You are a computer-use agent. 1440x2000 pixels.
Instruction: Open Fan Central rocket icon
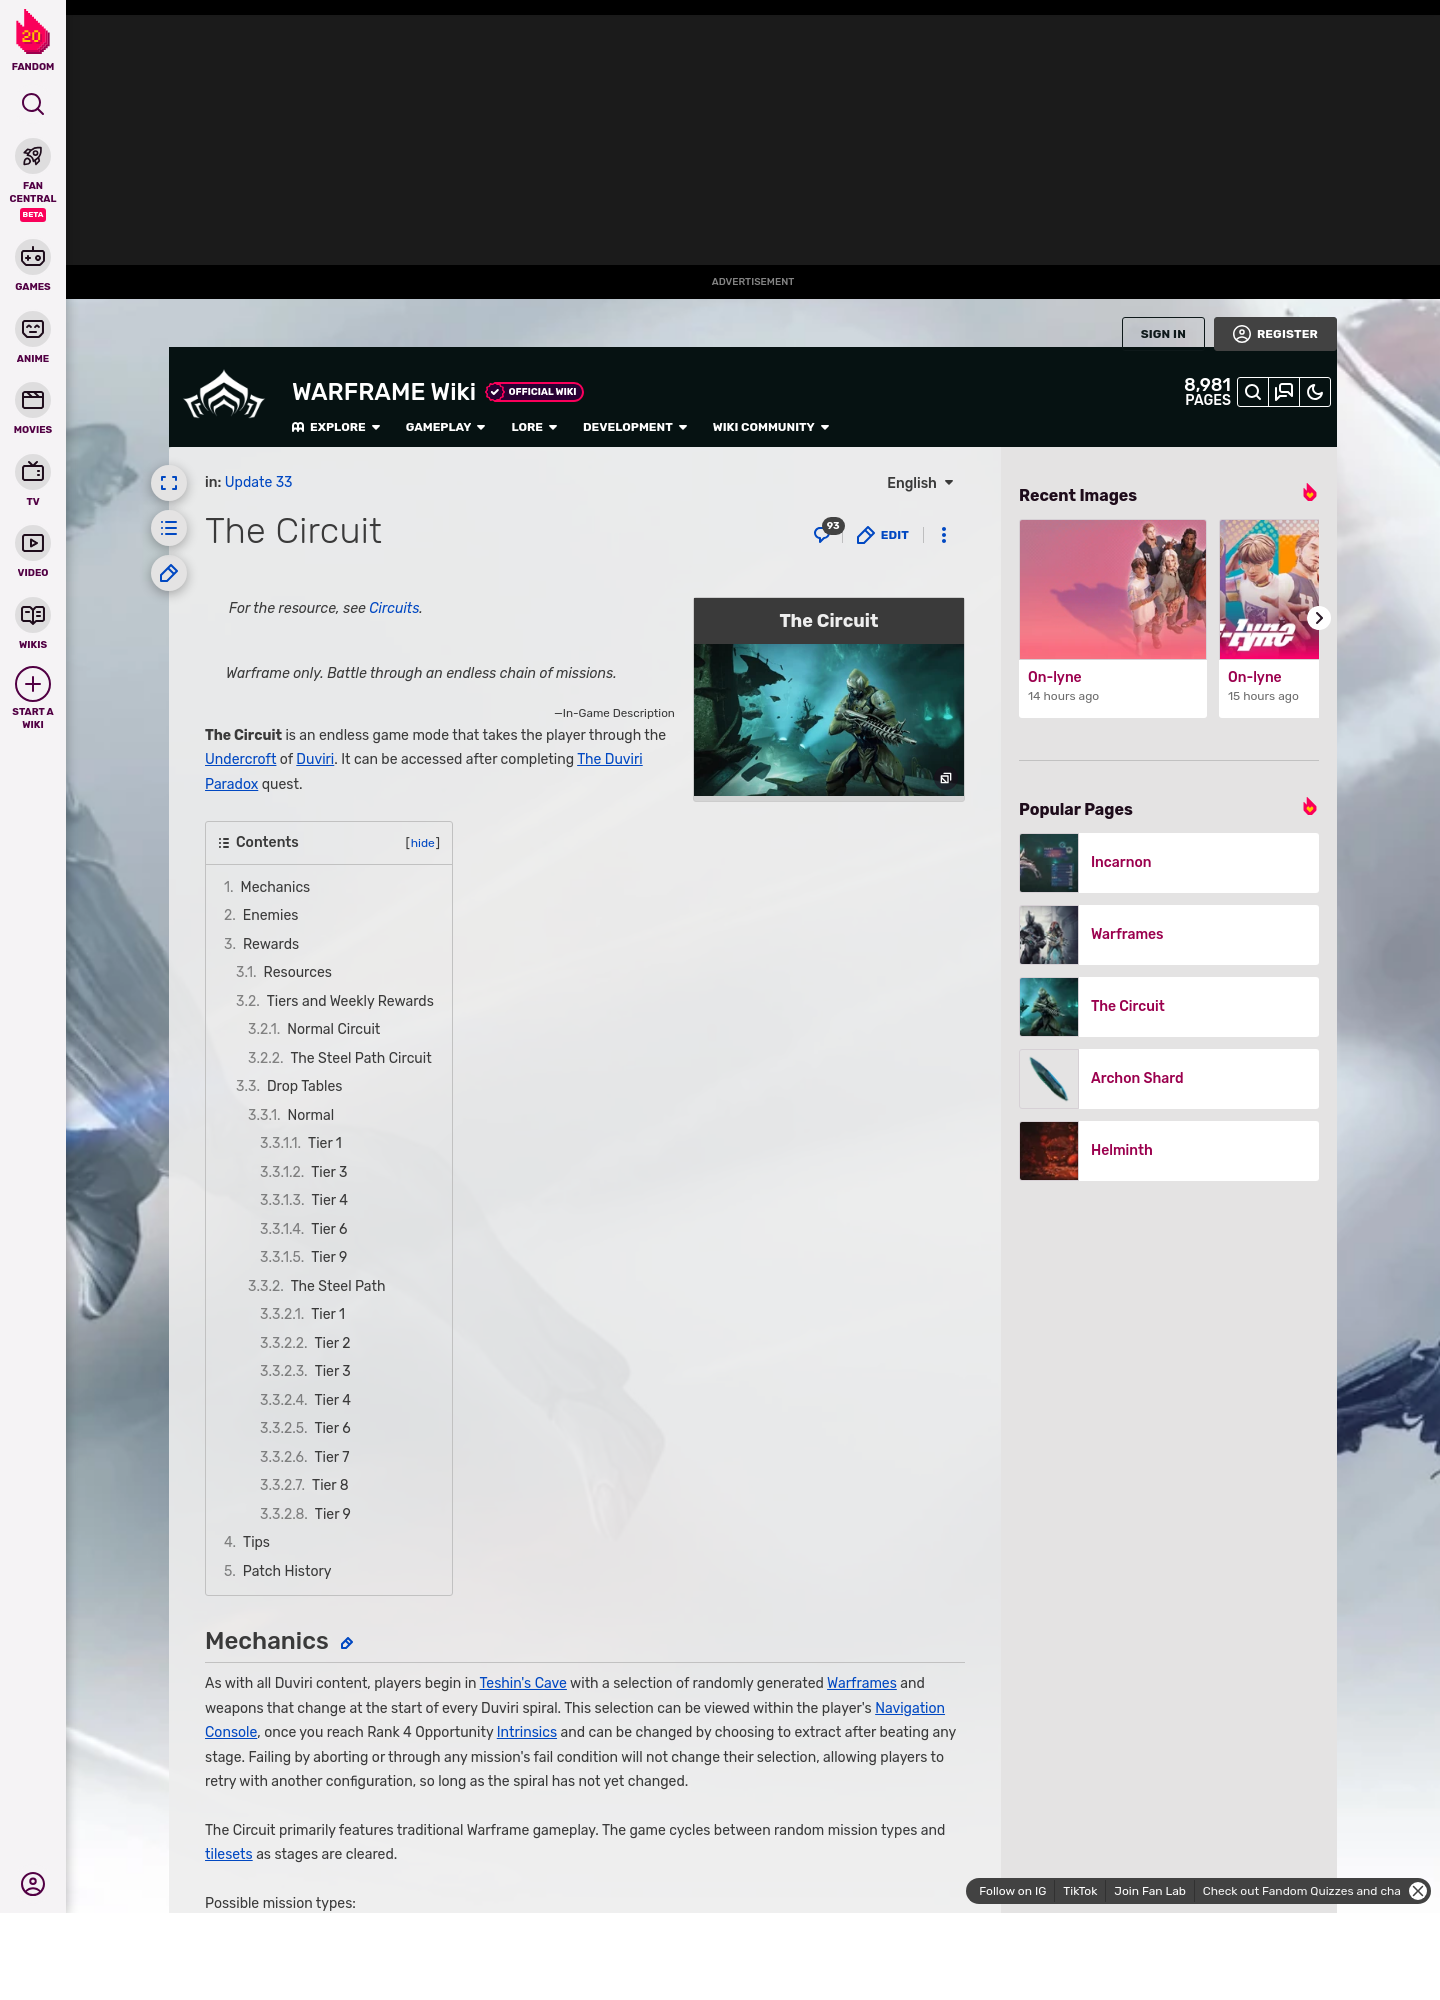pos(33,157)
